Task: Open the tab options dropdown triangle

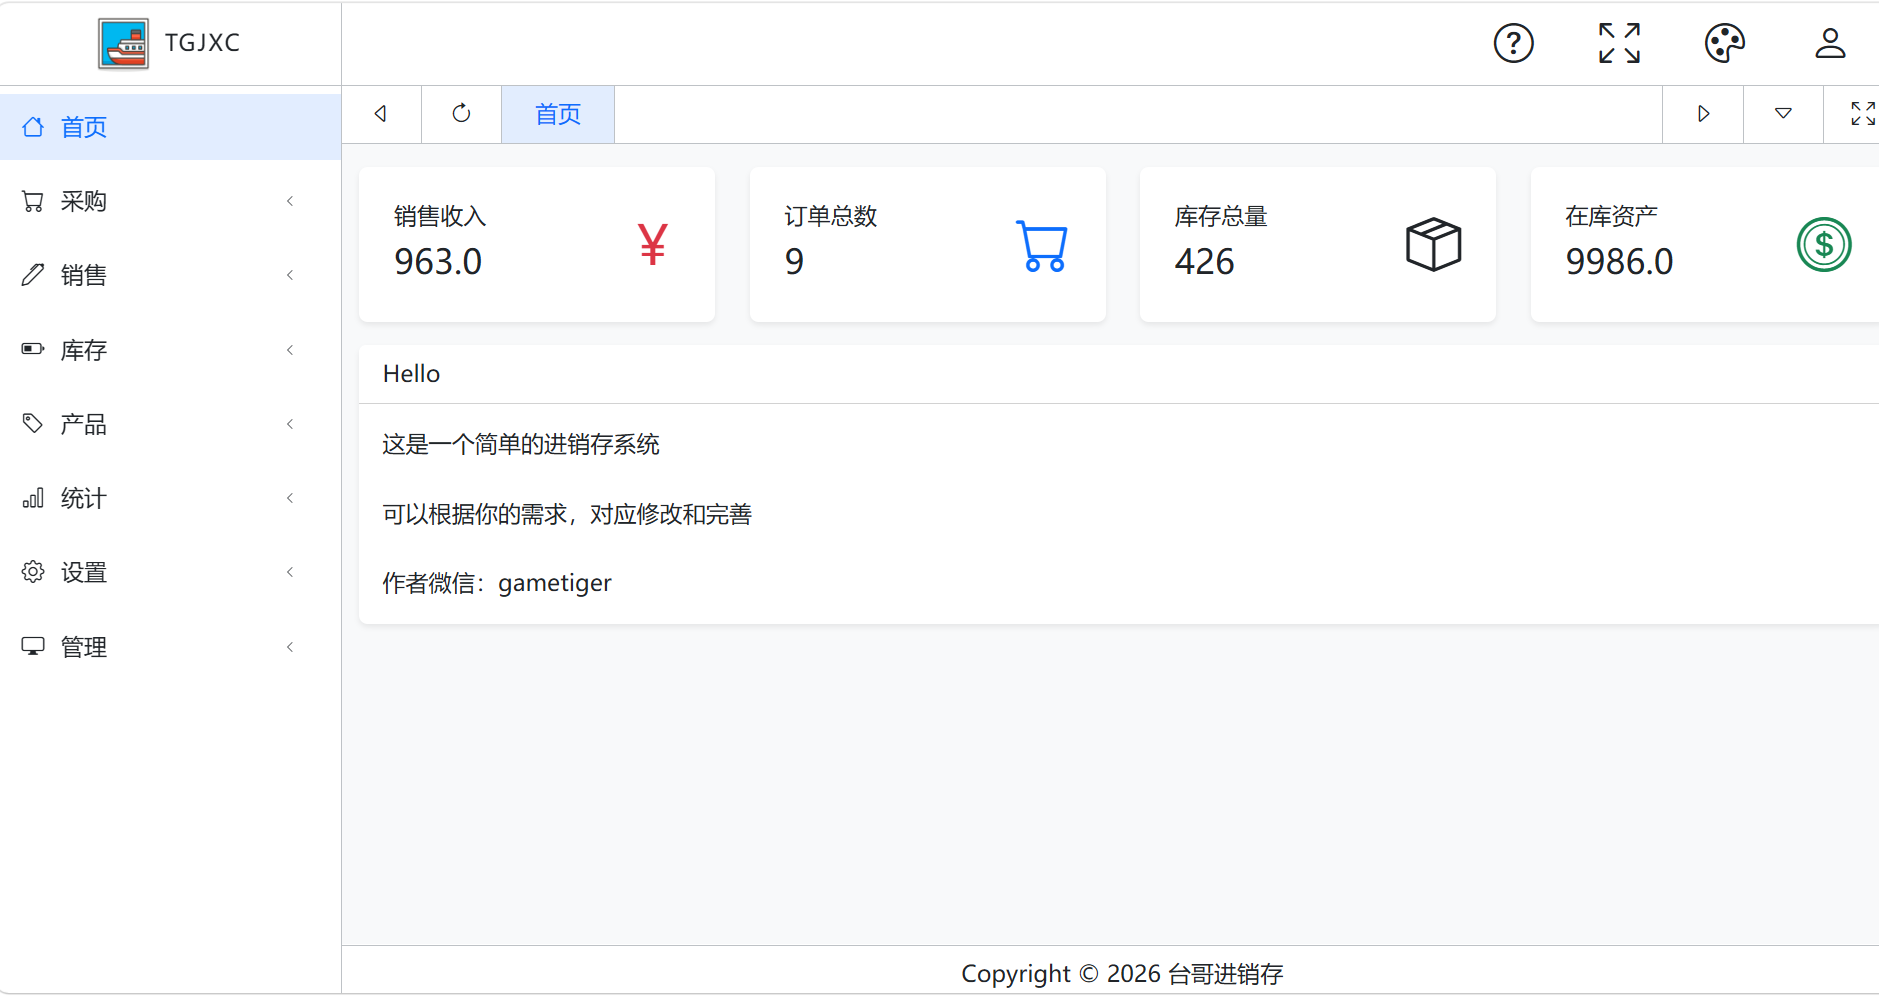Action: click(1783, 114)
